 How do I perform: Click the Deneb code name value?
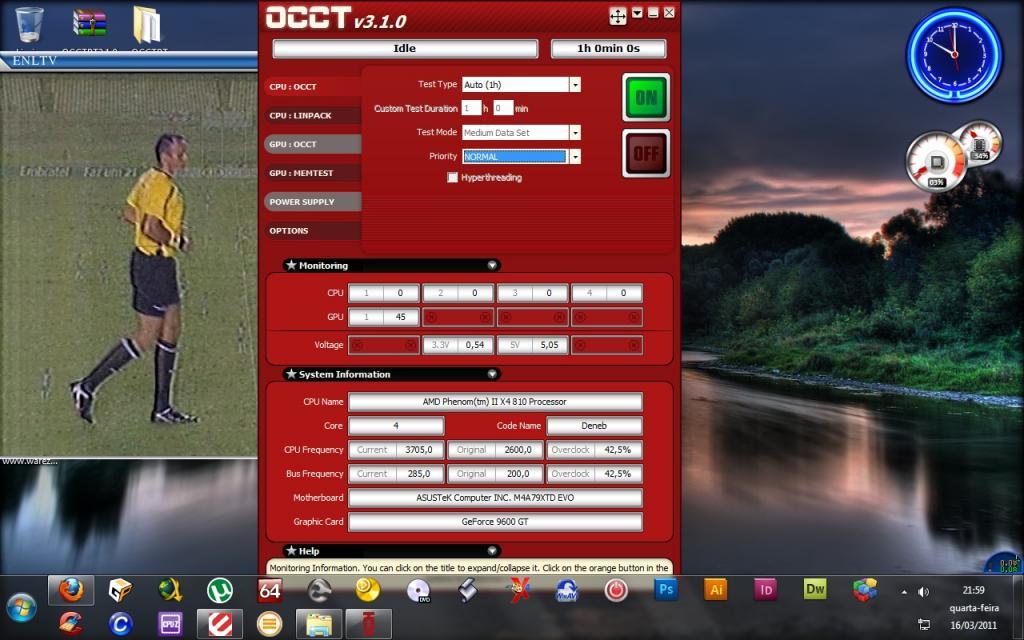[x=594, y=426]
